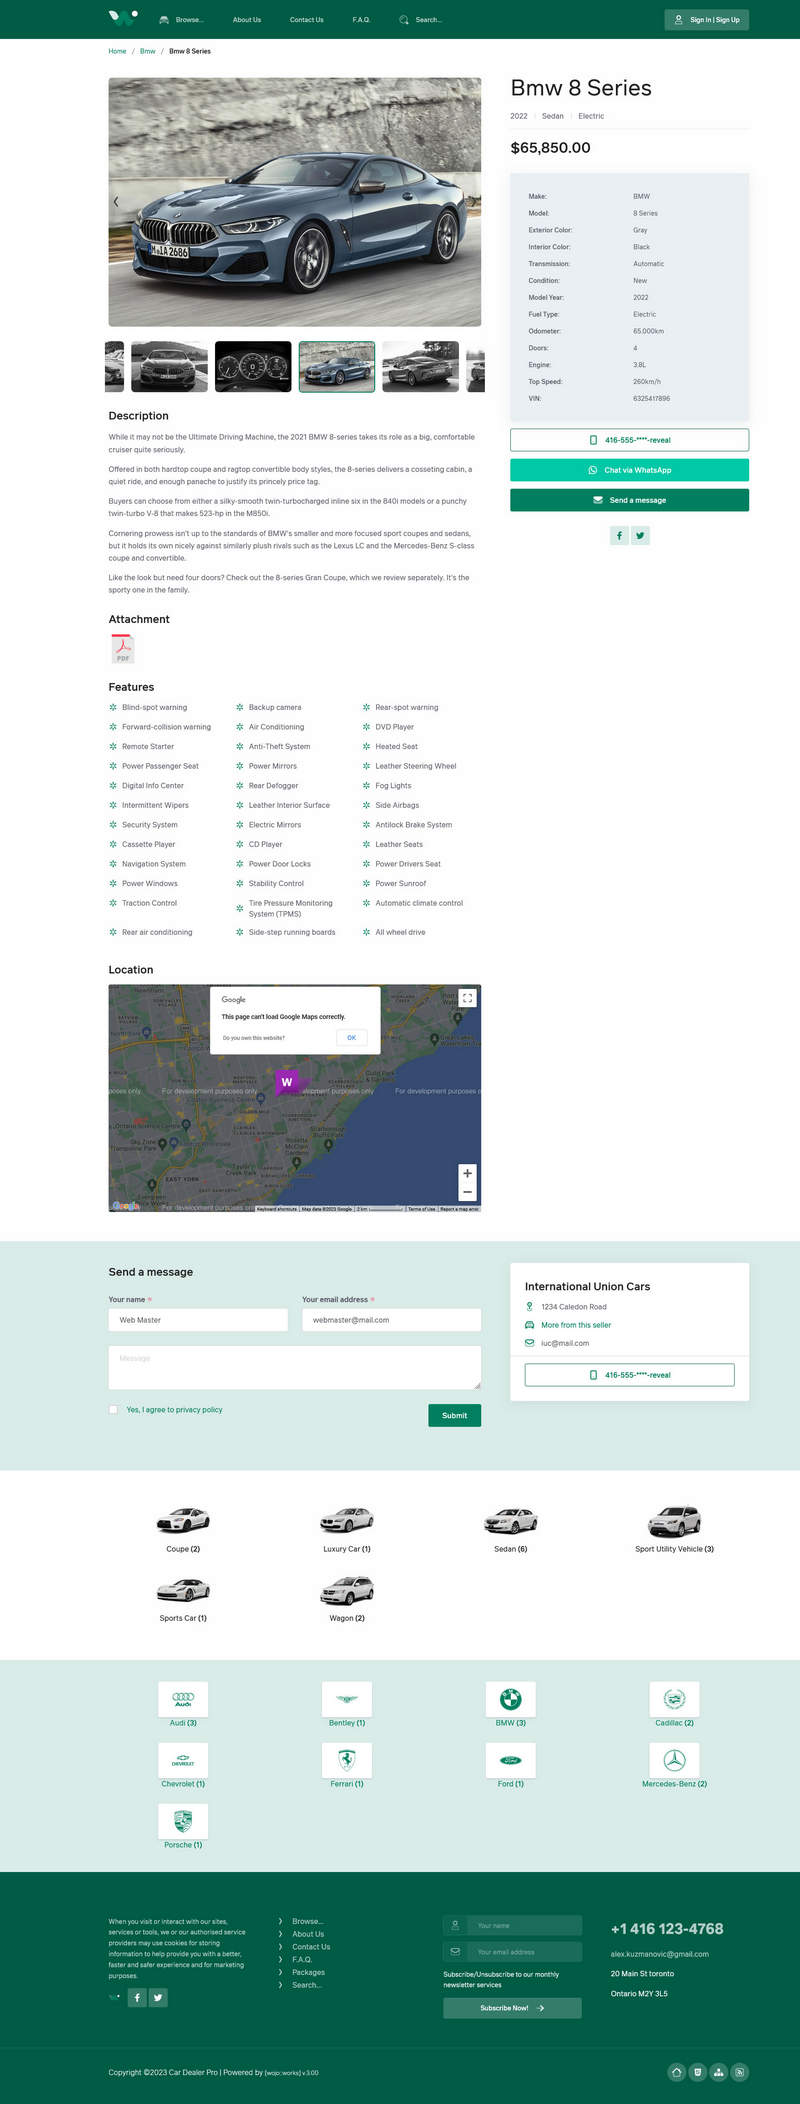Viewport: 800px width, 2104px height.
Task: Click the newsletter email address field
Action: (x=523, y=1951)
